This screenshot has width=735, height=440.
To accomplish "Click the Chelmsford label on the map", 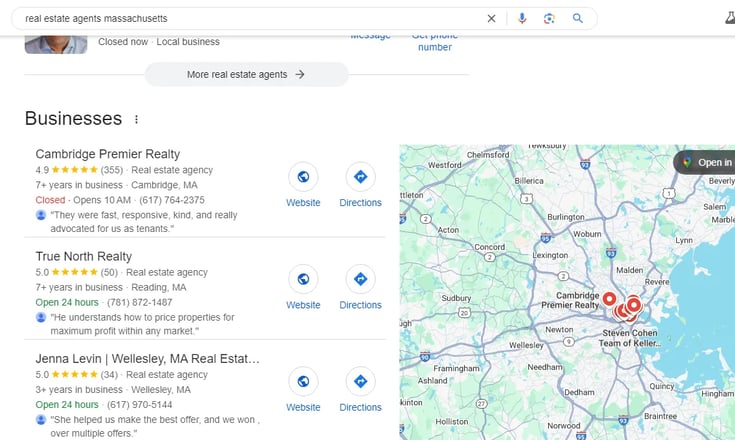I will click(x=488, y=155).
